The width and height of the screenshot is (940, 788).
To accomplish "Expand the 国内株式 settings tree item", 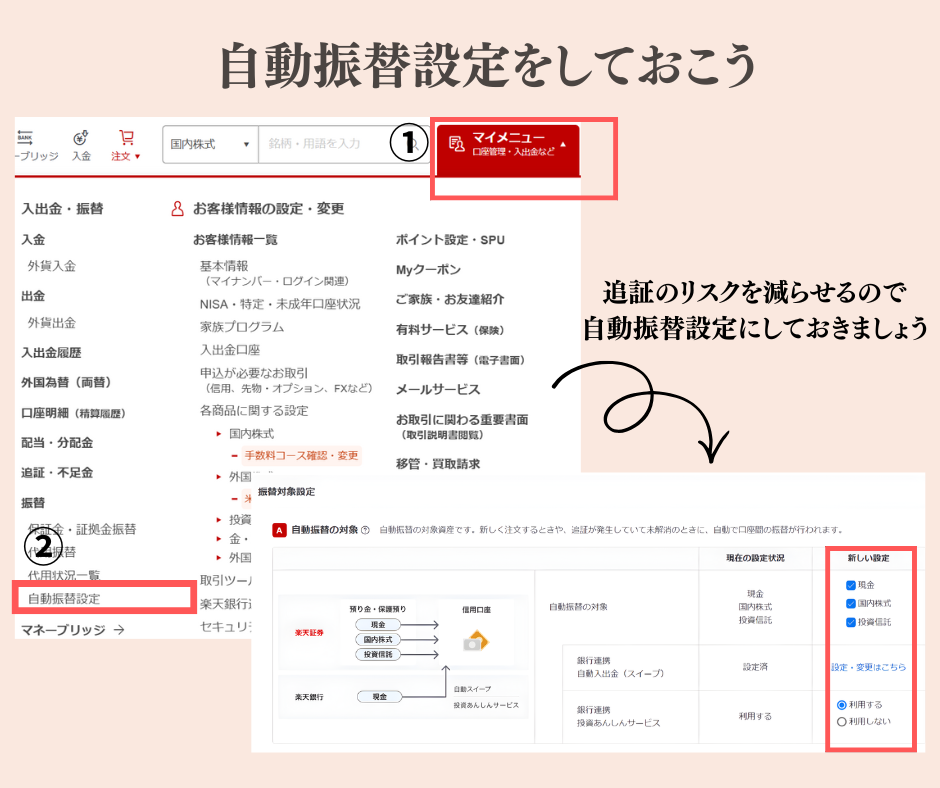I will [x=219, y=434].
